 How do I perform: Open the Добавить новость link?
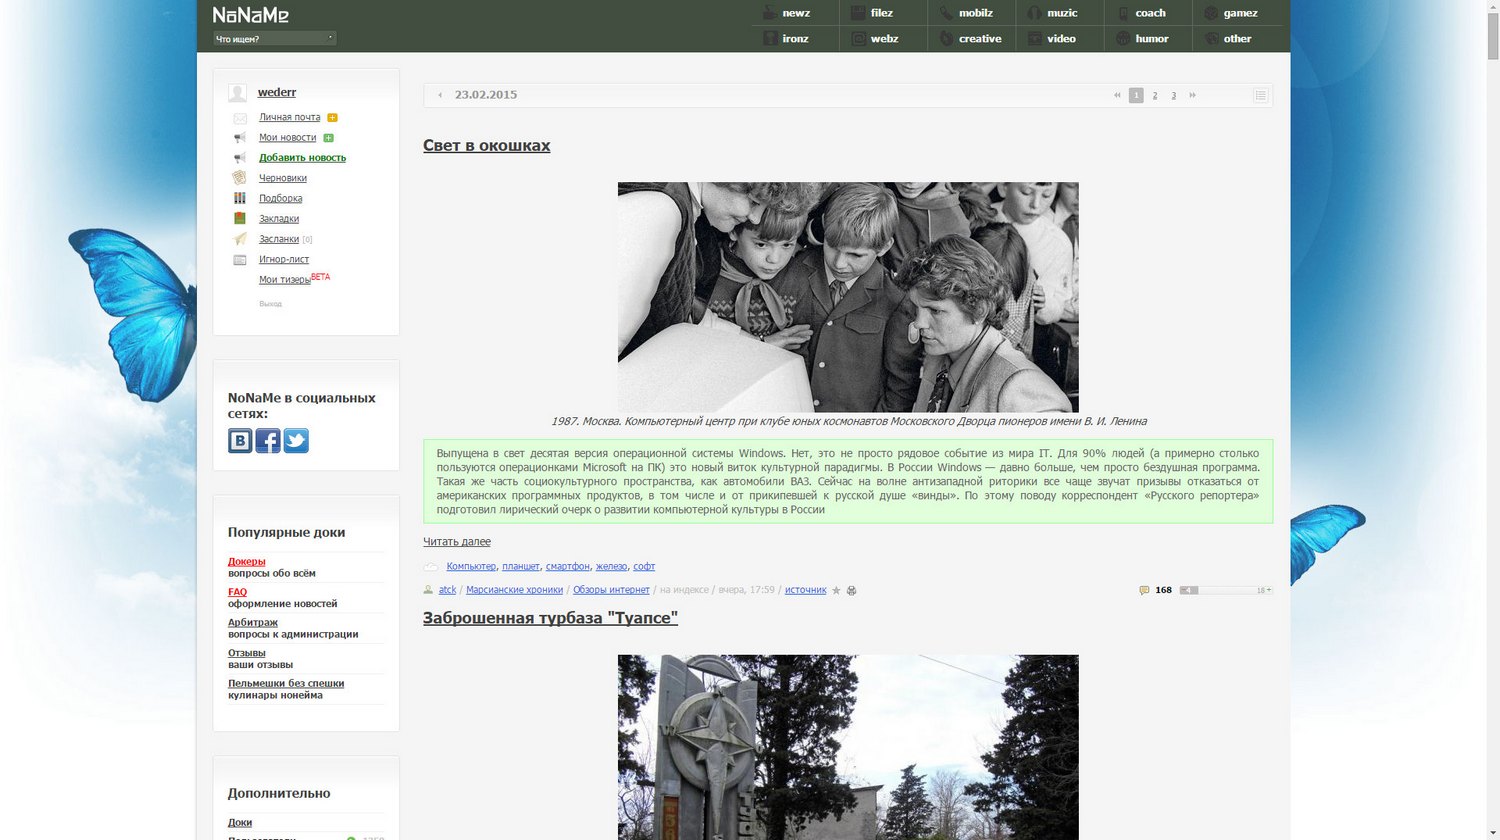coord(302,158)
